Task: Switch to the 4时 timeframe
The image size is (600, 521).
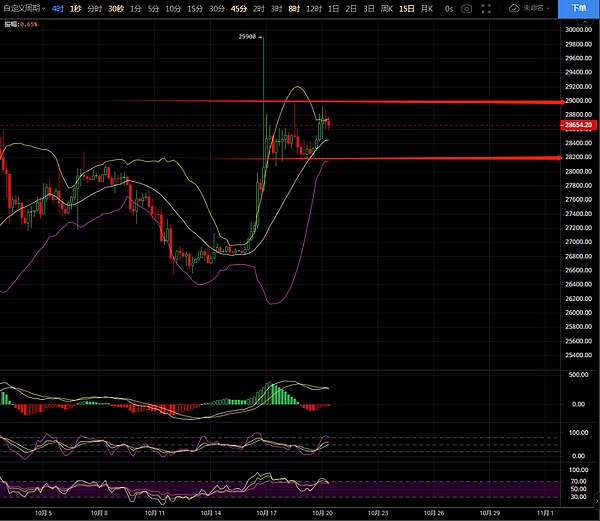Action: point(58,8)
